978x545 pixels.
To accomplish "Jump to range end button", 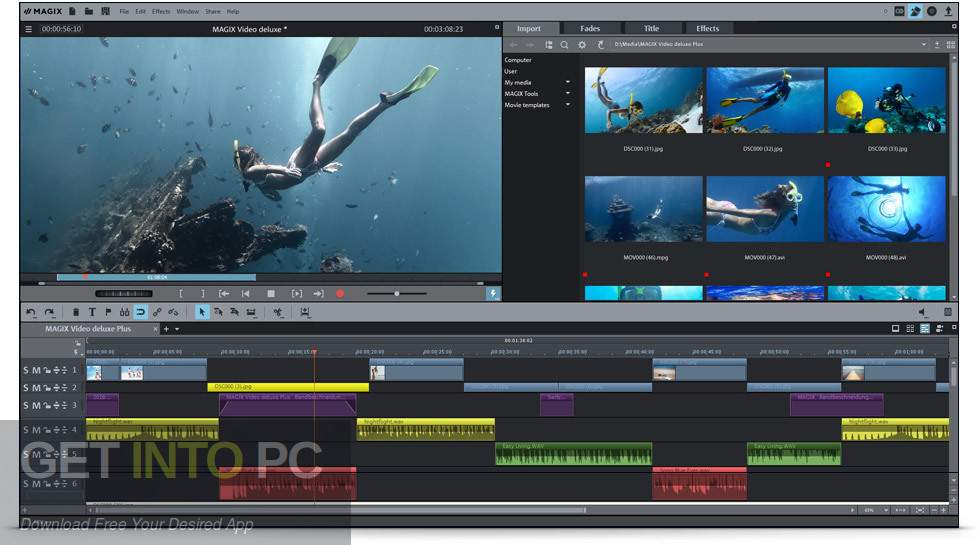I will pos(319,294).
